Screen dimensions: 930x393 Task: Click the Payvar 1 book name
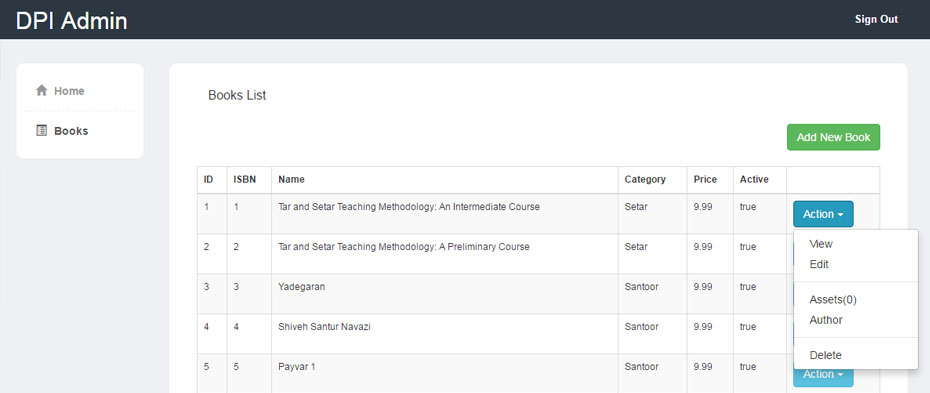297,367
